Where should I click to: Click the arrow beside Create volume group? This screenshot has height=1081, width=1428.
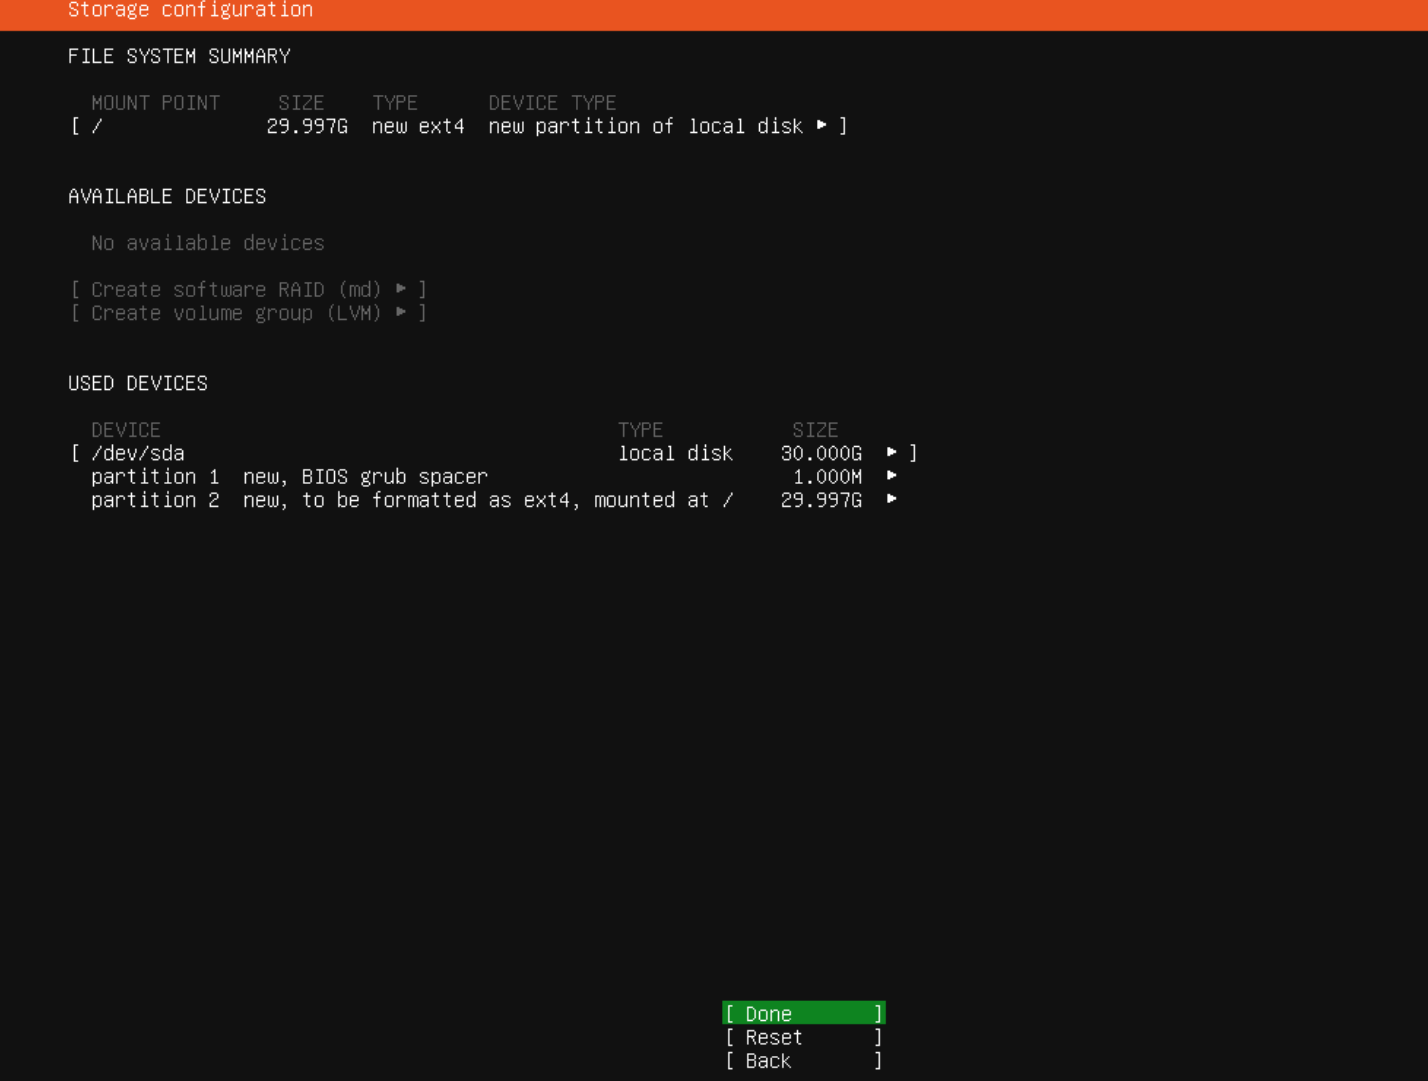coord(401,313)
